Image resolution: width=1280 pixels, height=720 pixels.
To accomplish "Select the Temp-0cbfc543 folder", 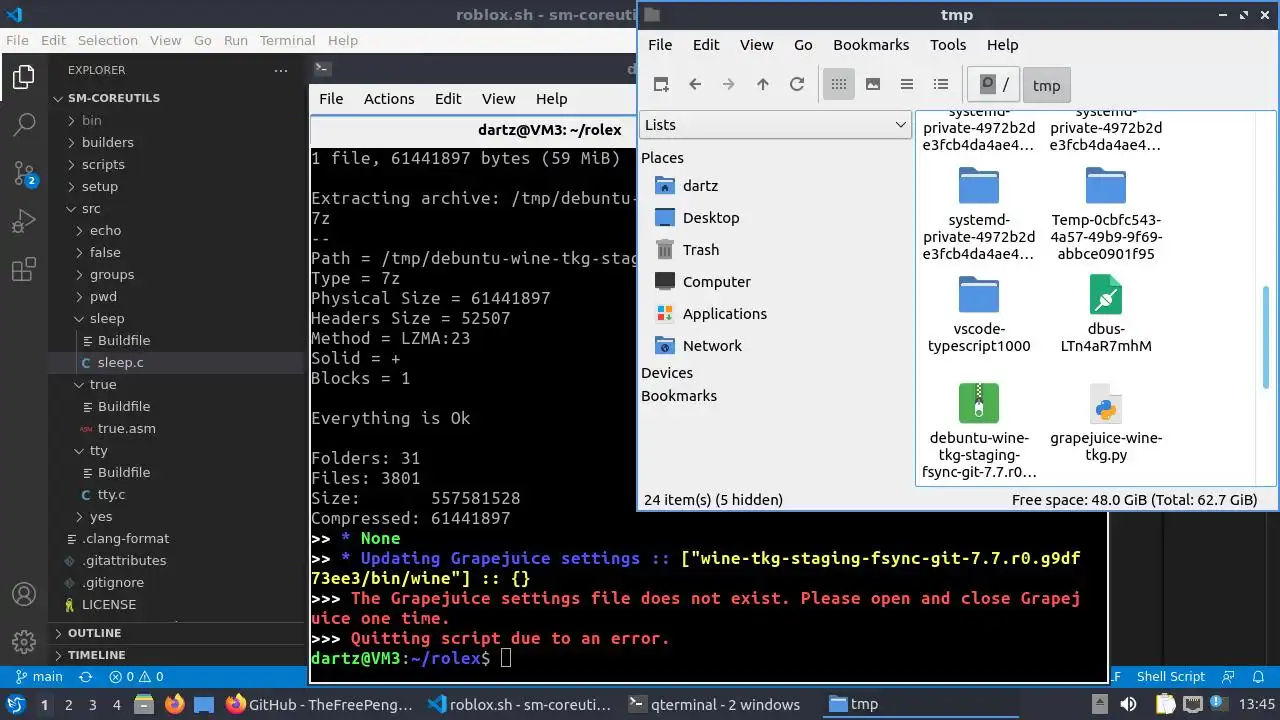I will [x=1106, y=213].
